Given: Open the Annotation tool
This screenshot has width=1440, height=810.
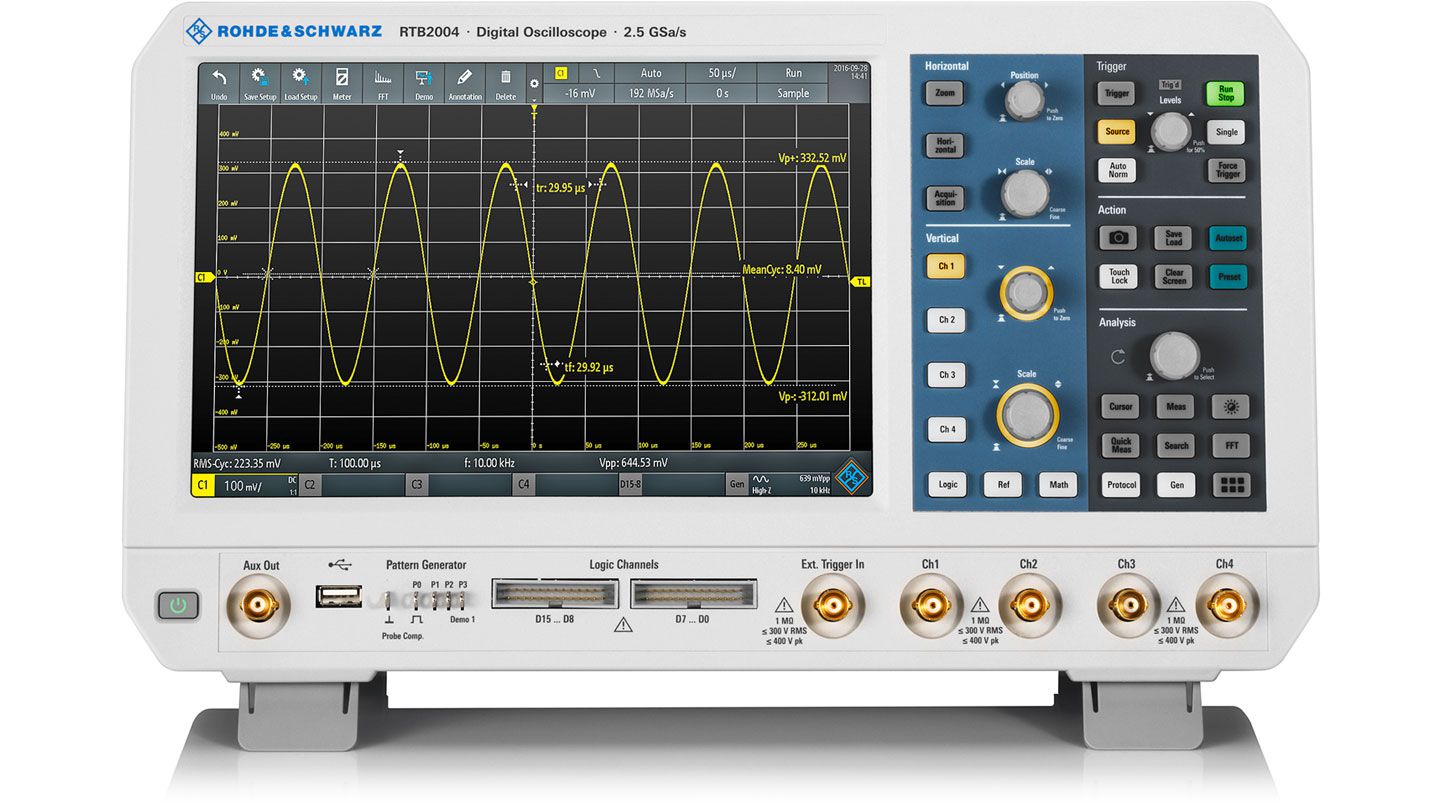Looking at the screenshot, I should click(x=463, y=82).
